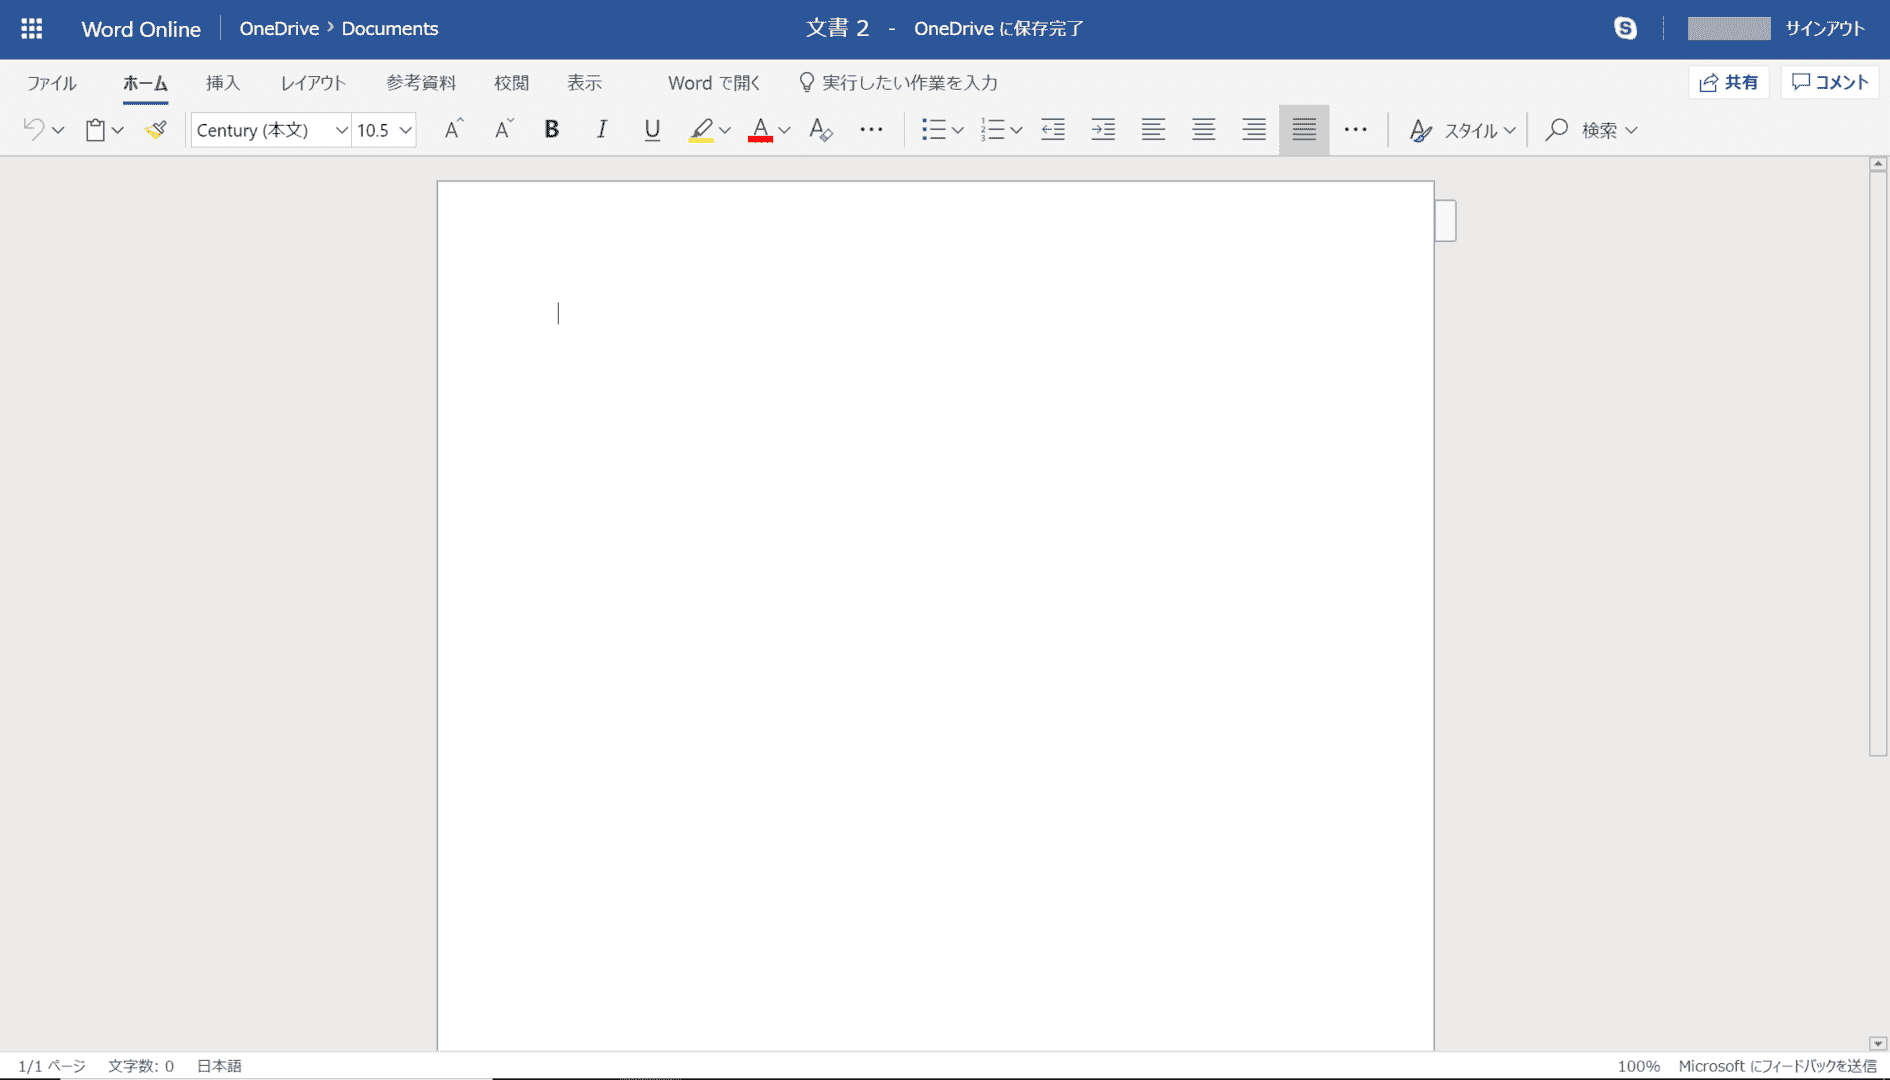Click the 1/1 ページ page indicator
This screenshot has width=1890, height=1080.
pos(52,1066)
